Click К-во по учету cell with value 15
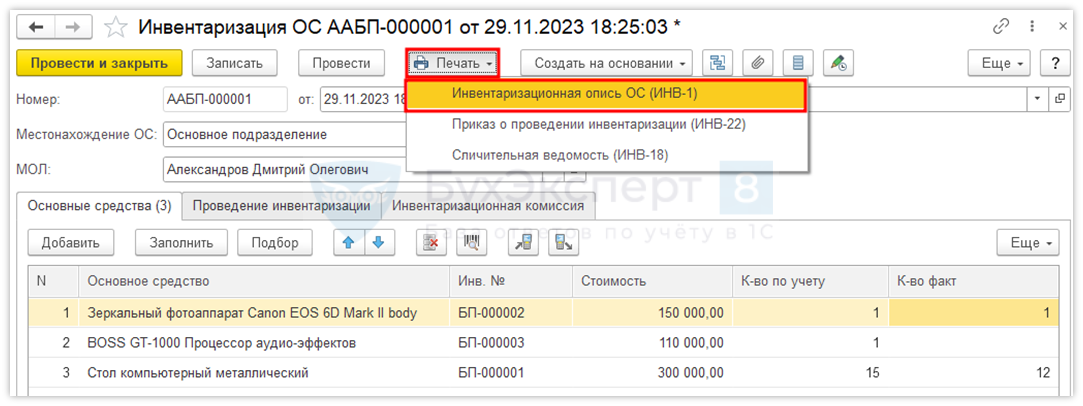 [x=809, y=374]
